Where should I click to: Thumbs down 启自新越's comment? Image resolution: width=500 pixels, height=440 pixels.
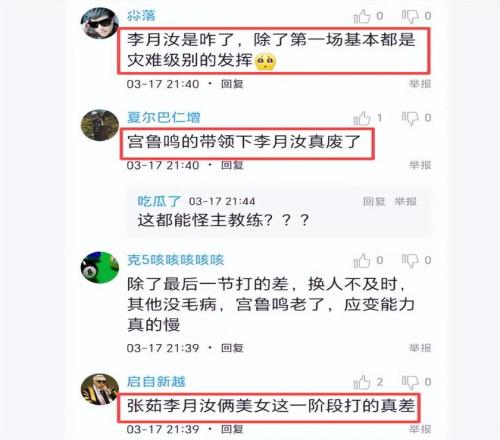[x=410, y=382]
